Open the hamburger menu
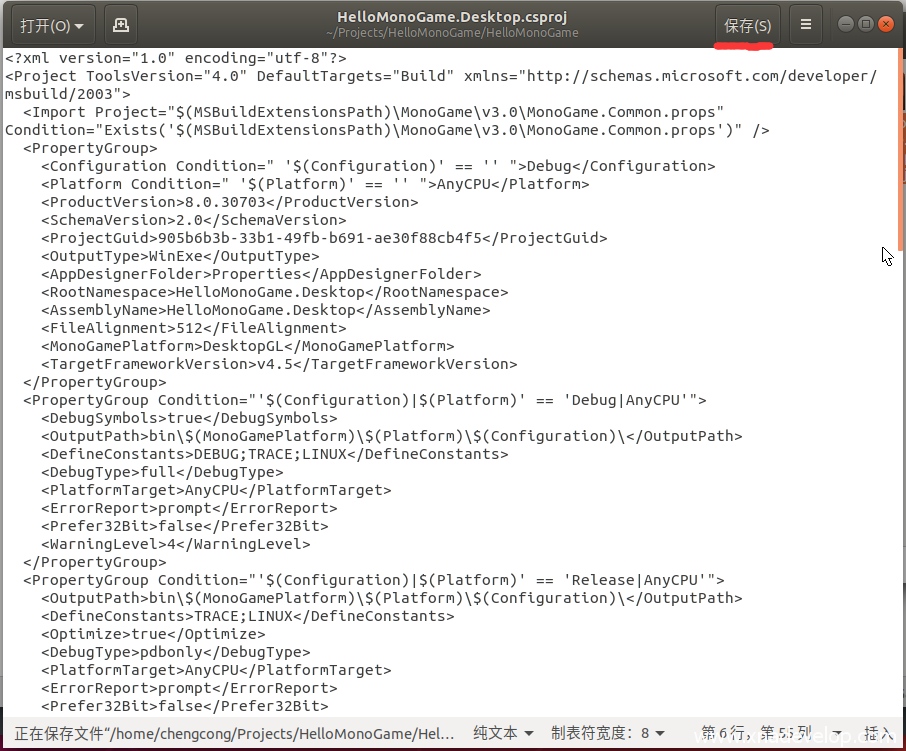The image size is (906, 751). tap(806, 24)
